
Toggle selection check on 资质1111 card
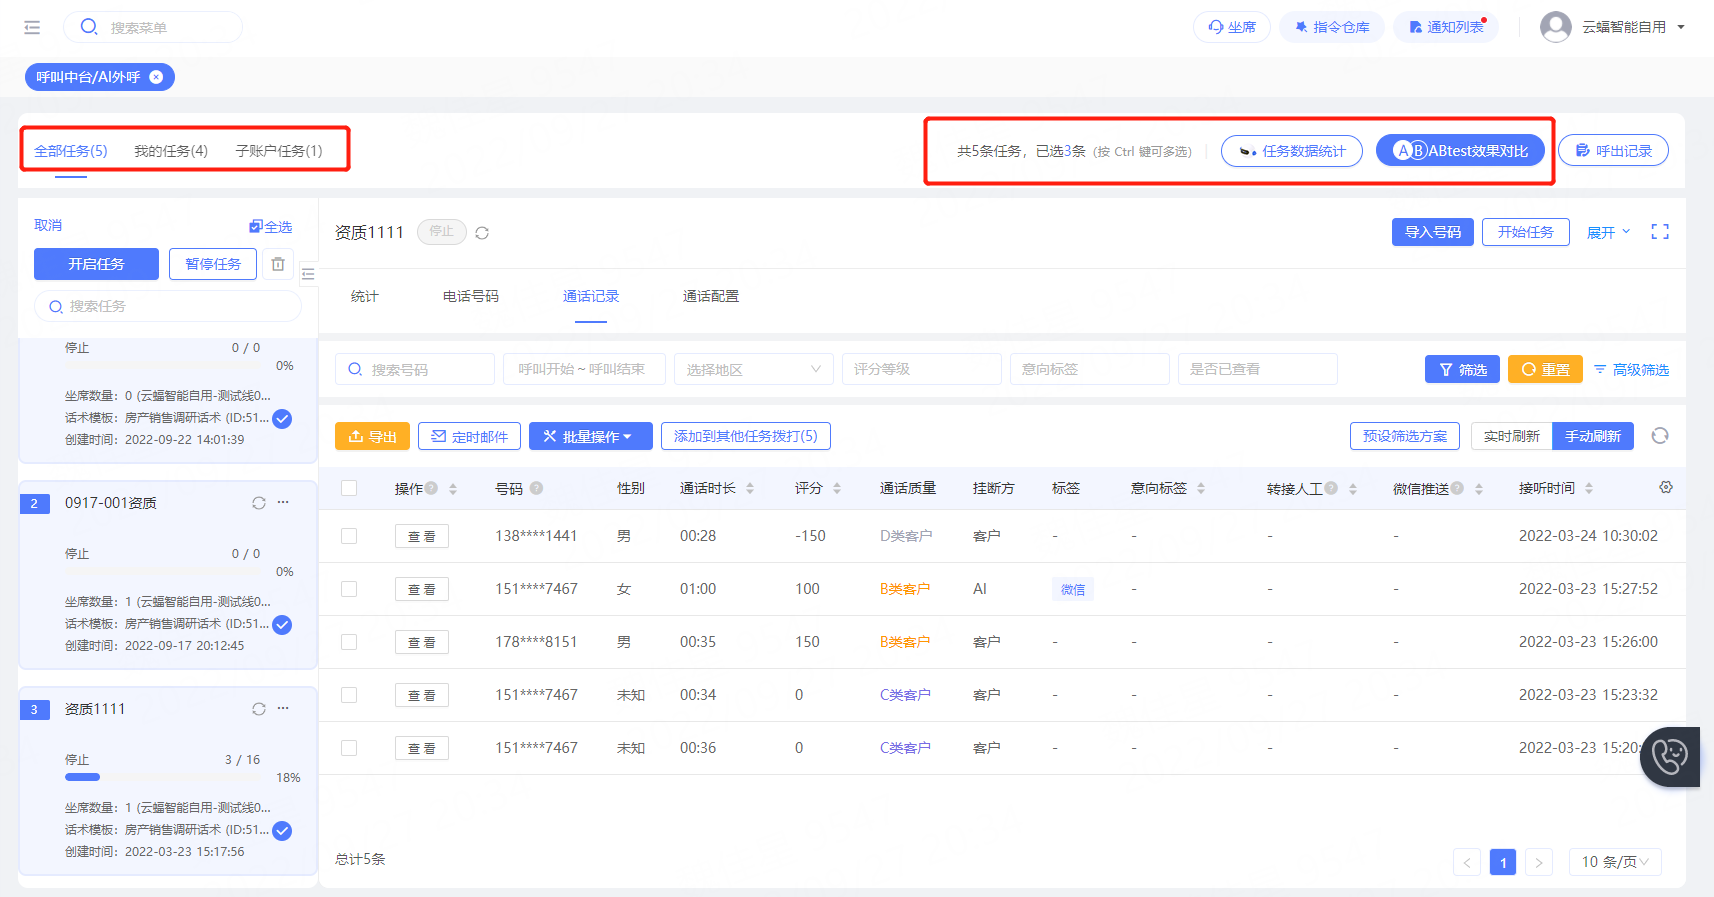tap(283, 831)
